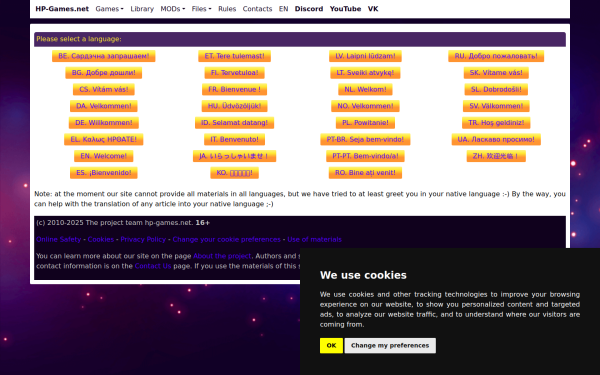Choose DE. Willkommen! language
600x375 pixels.
[104, 123]
